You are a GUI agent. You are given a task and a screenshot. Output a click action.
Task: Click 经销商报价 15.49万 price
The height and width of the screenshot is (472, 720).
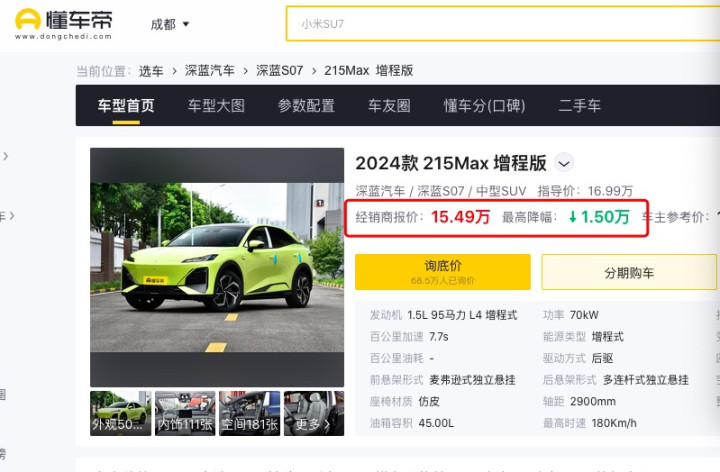point(423,217)
